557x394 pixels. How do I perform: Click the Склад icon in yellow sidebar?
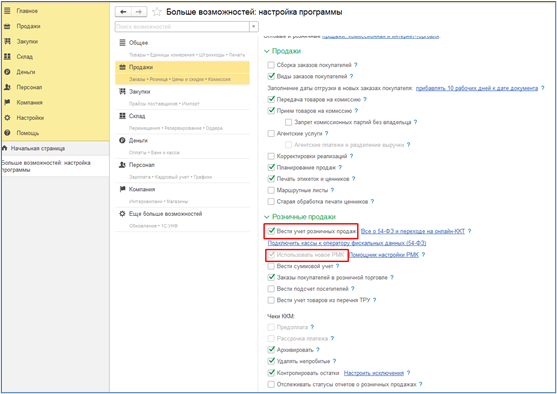(x=7, y=57)
